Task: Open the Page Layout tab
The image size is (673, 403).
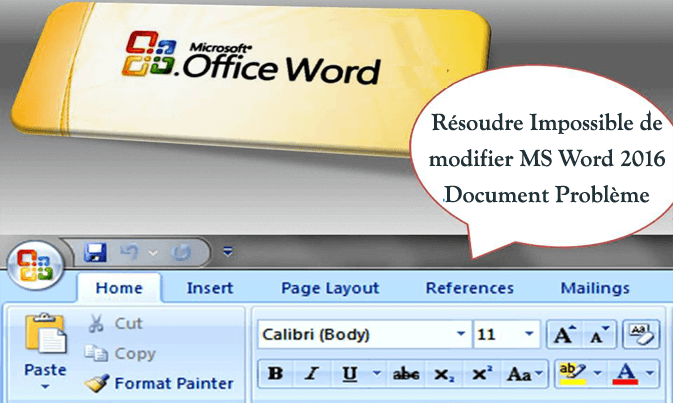Action: click(330, 288)
